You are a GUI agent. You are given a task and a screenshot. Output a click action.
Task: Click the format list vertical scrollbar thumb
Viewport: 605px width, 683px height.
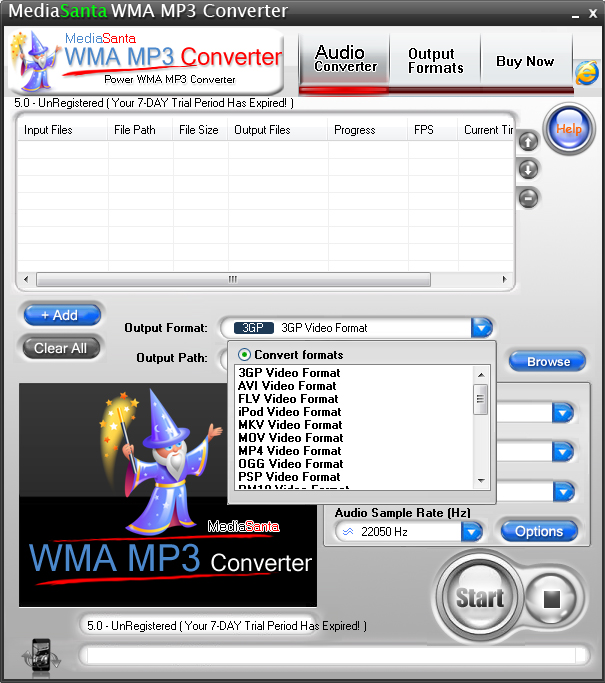(x=480, y=399)
